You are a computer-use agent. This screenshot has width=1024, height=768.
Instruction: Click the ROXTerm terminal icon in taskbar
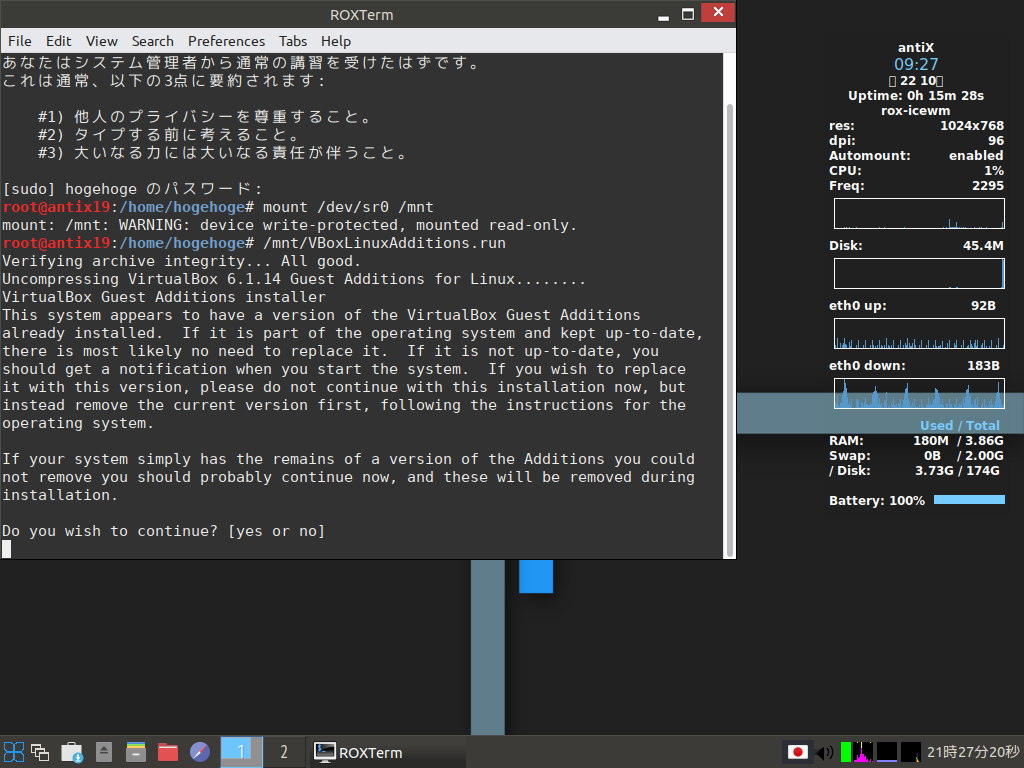point(325,752)
